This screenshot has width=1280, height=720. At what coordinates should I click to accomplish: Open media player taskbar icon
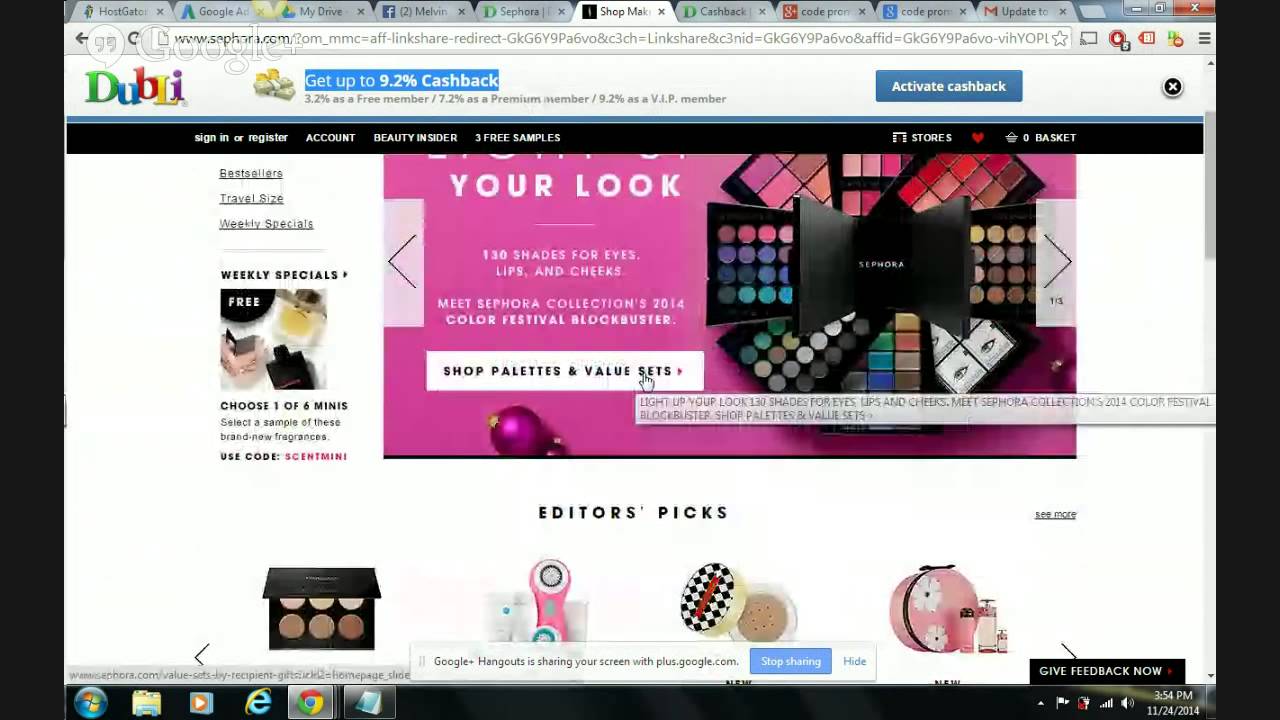(x=201, y=703)
